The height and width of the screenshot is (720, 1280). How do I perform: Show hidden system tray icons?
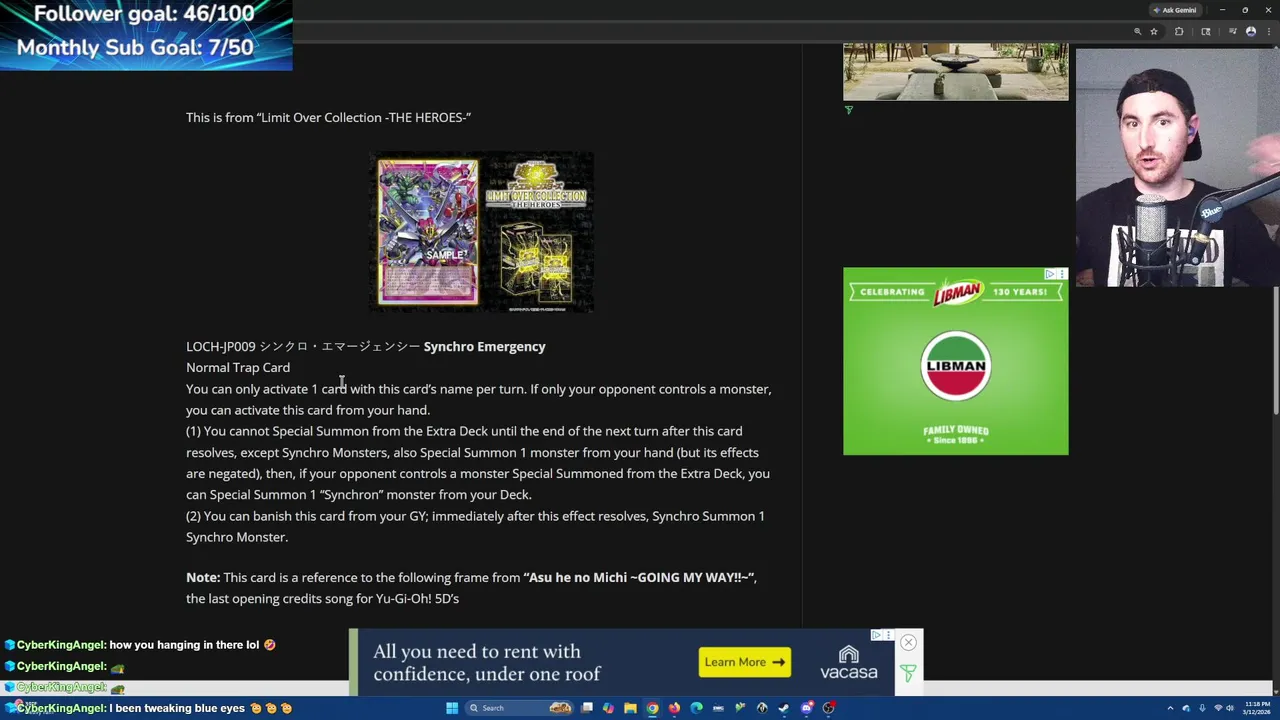1170,708
